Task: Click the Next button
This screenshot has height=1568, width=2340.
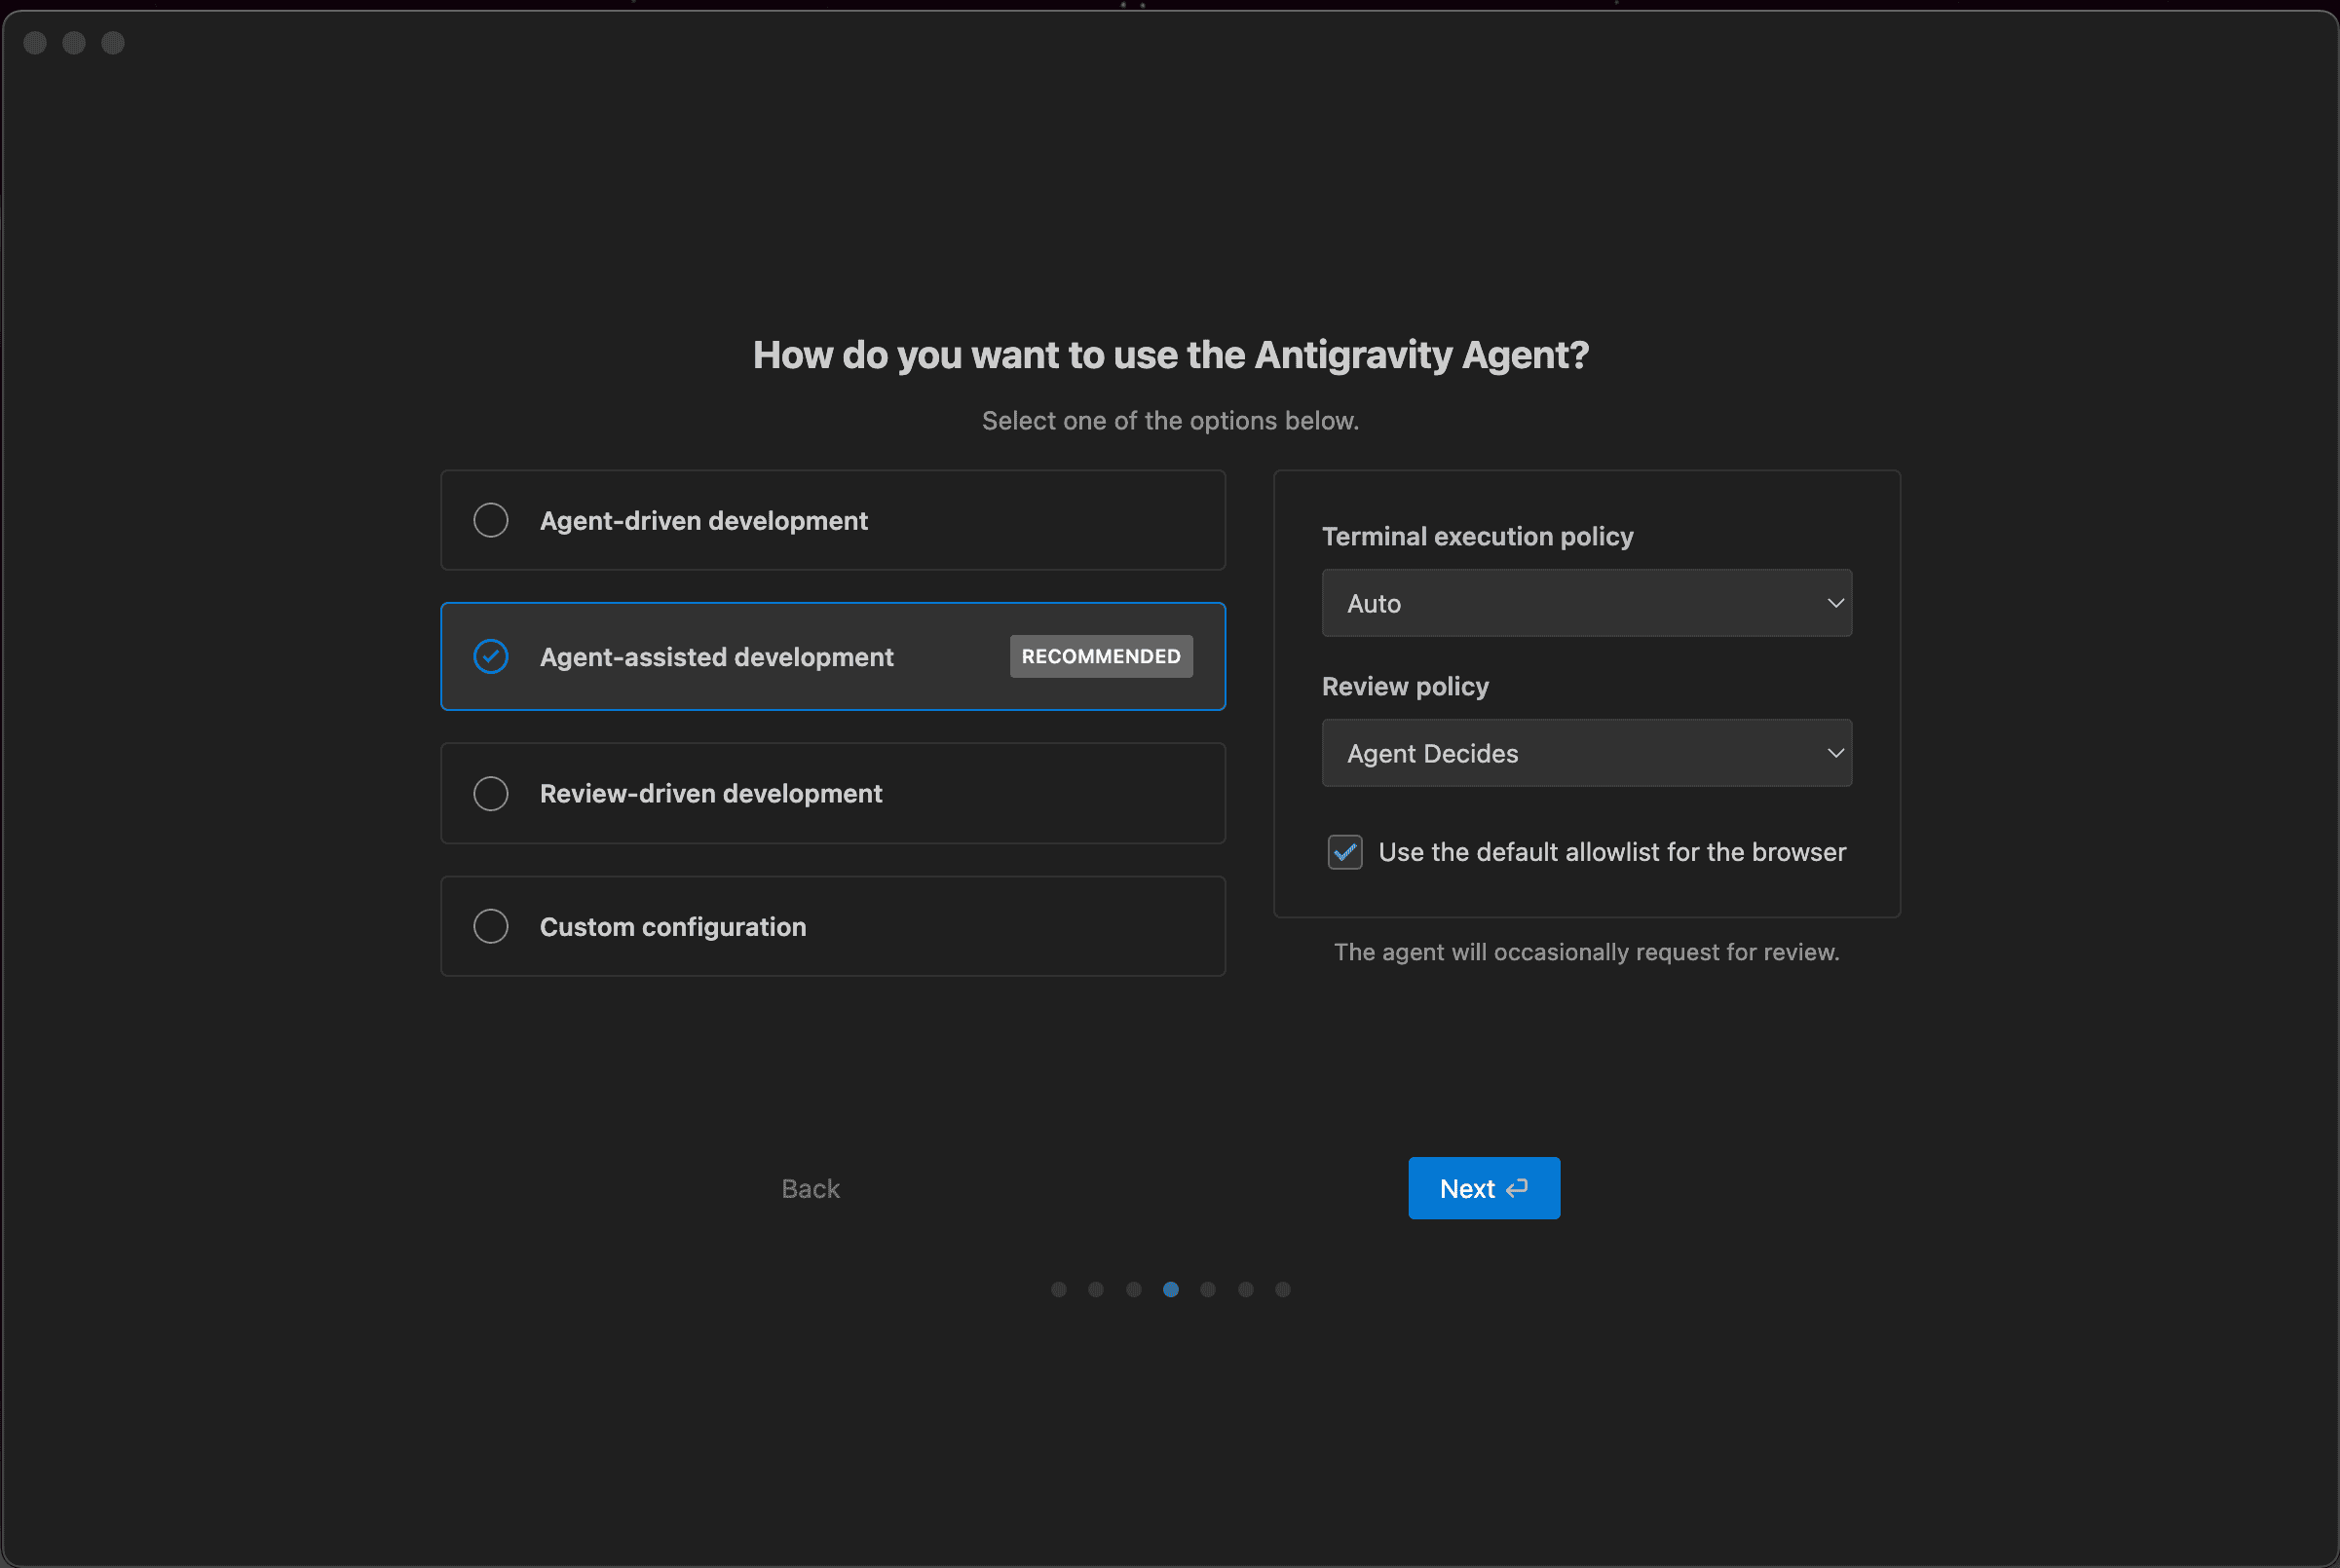Action: click(x=1483, y=1188)
